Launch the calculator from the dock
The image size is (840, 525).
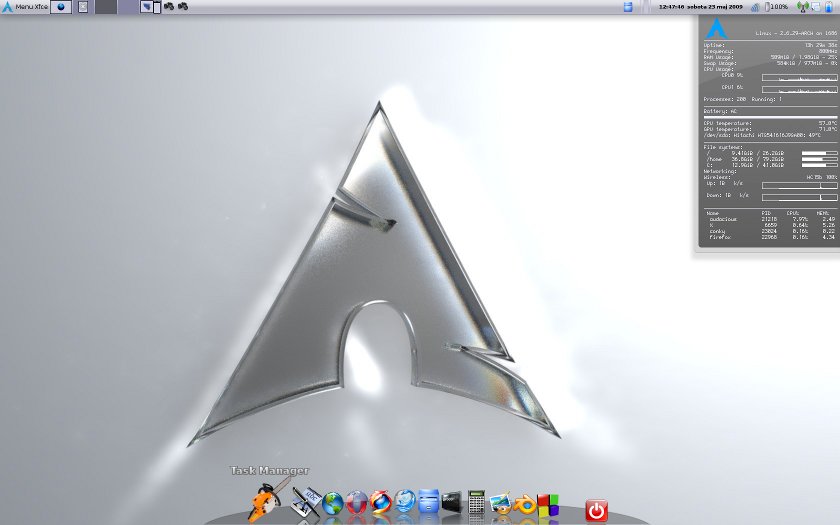pyautogui.click(x=476, y=502)
